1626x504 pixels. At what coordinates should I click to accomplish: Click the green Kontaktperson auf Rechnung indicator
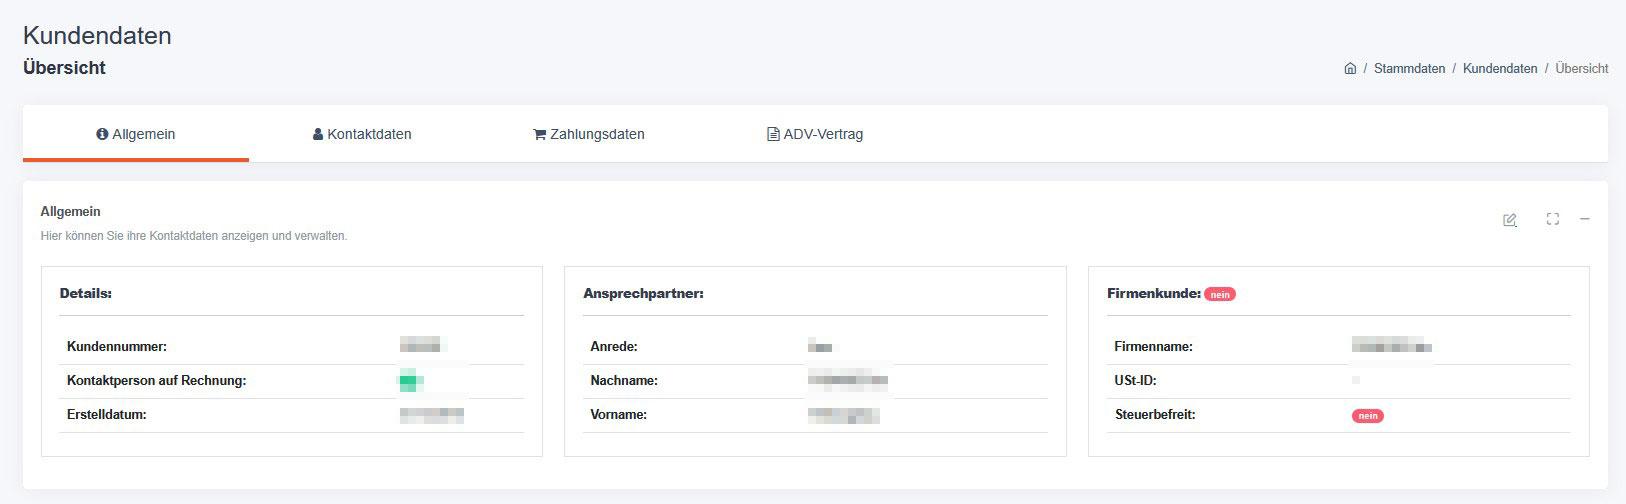pos(411,381)
